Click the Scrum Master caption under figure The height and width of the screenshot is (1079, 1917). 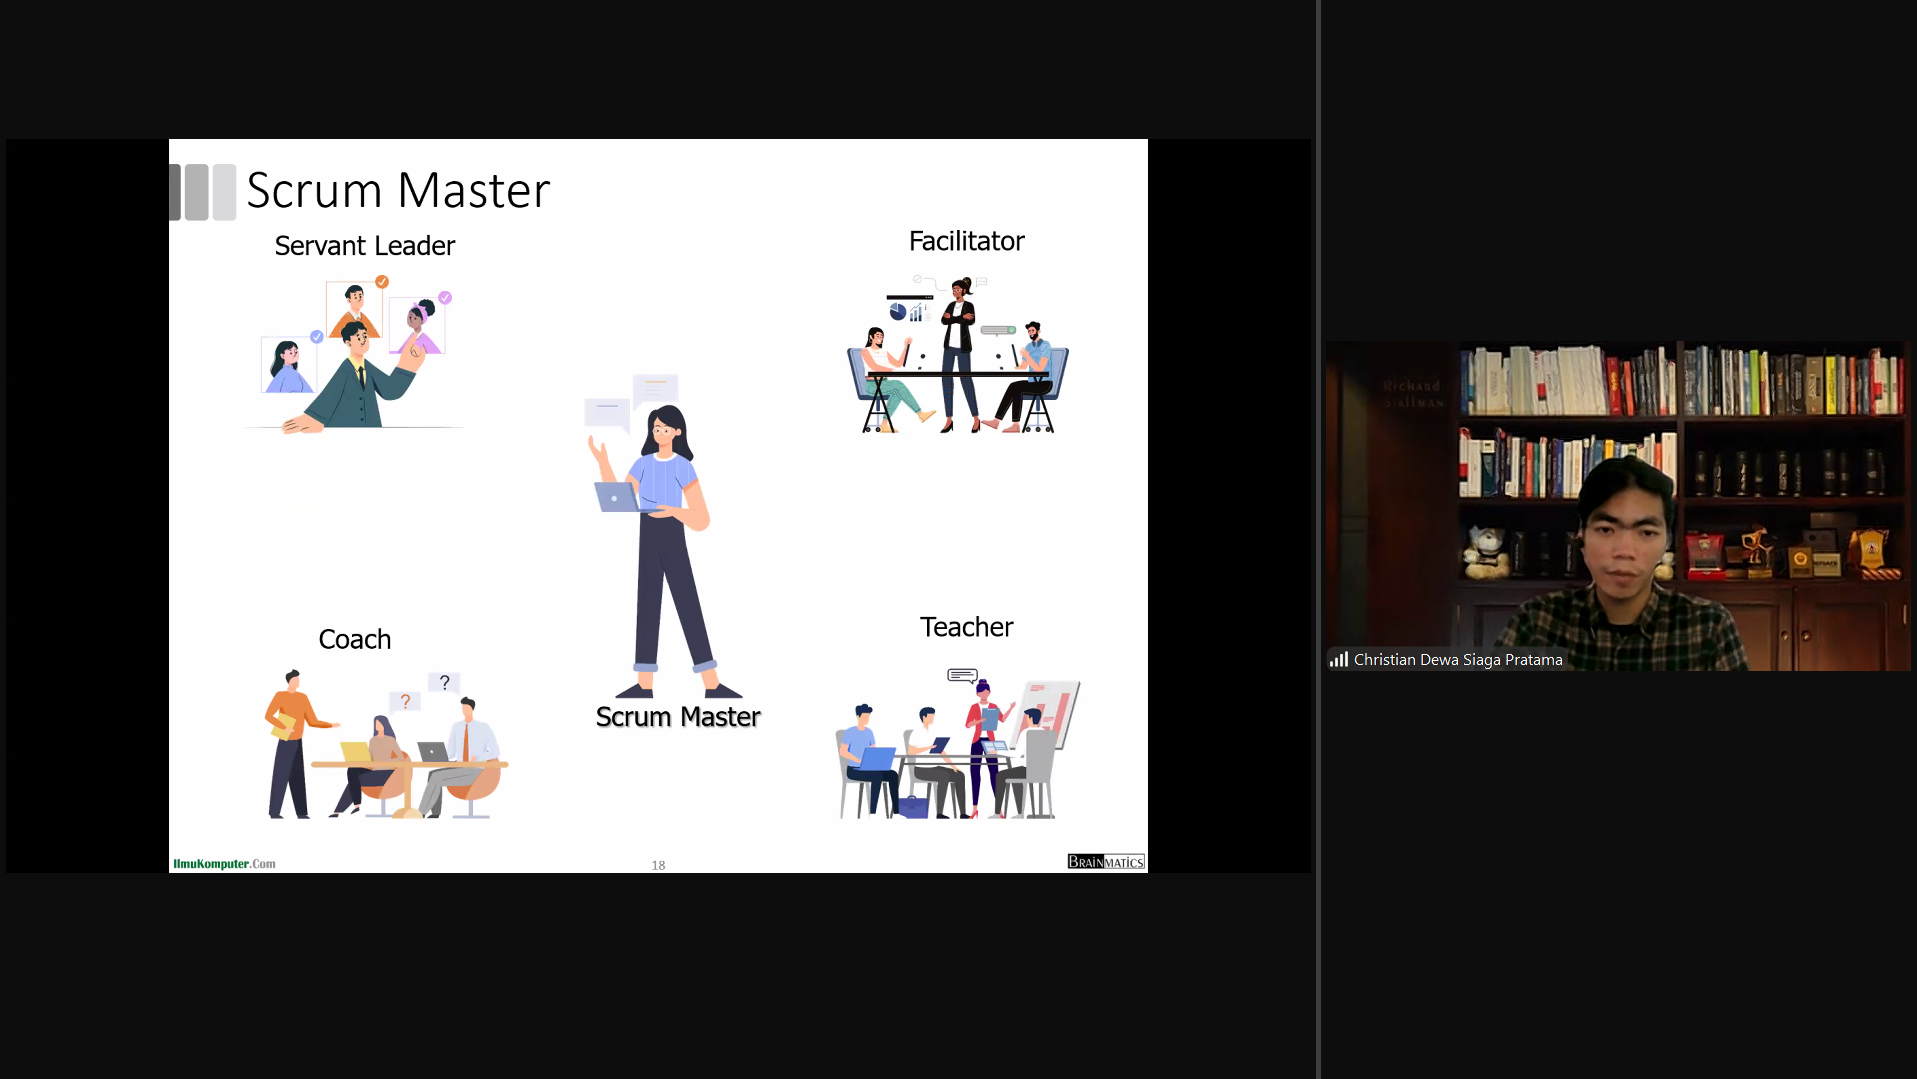678,717
